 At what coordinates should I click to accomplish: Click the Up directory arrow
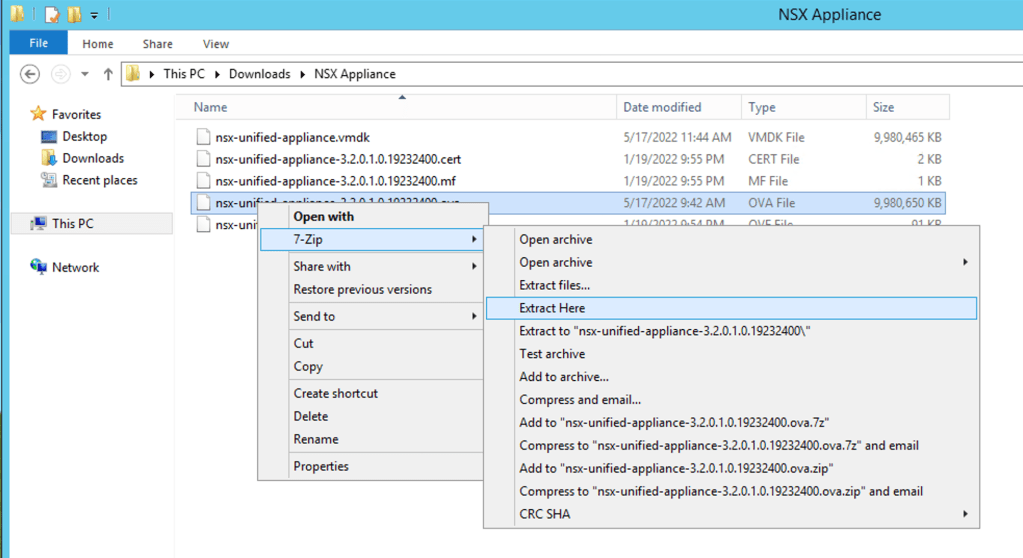[x=108, y=74]
